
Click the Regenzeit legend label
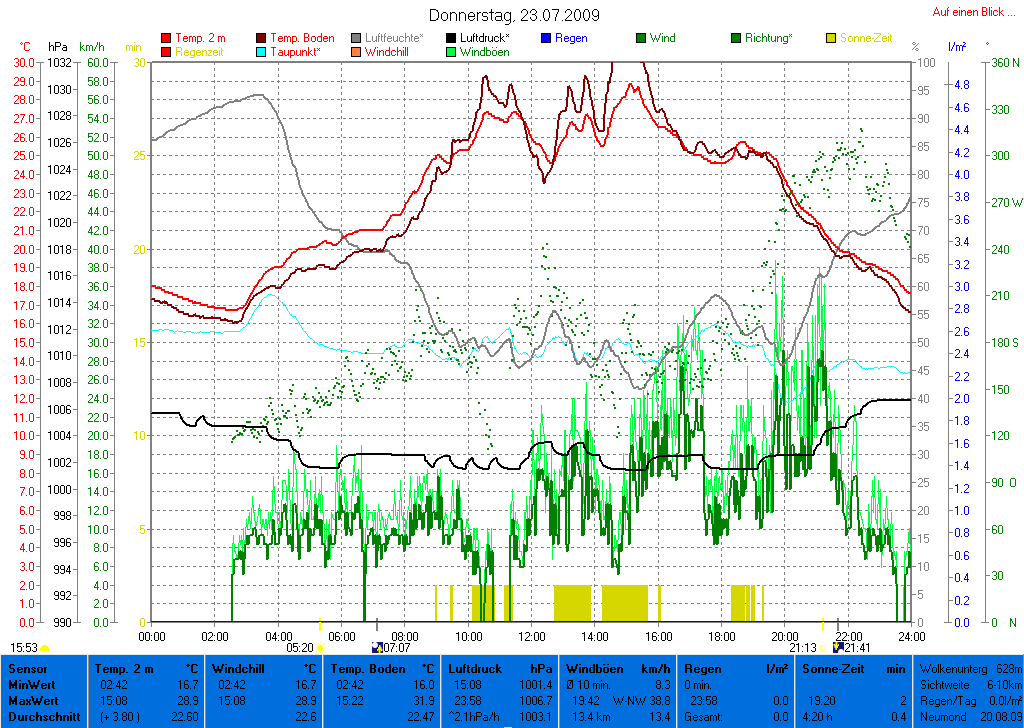(x=200, y=52)
